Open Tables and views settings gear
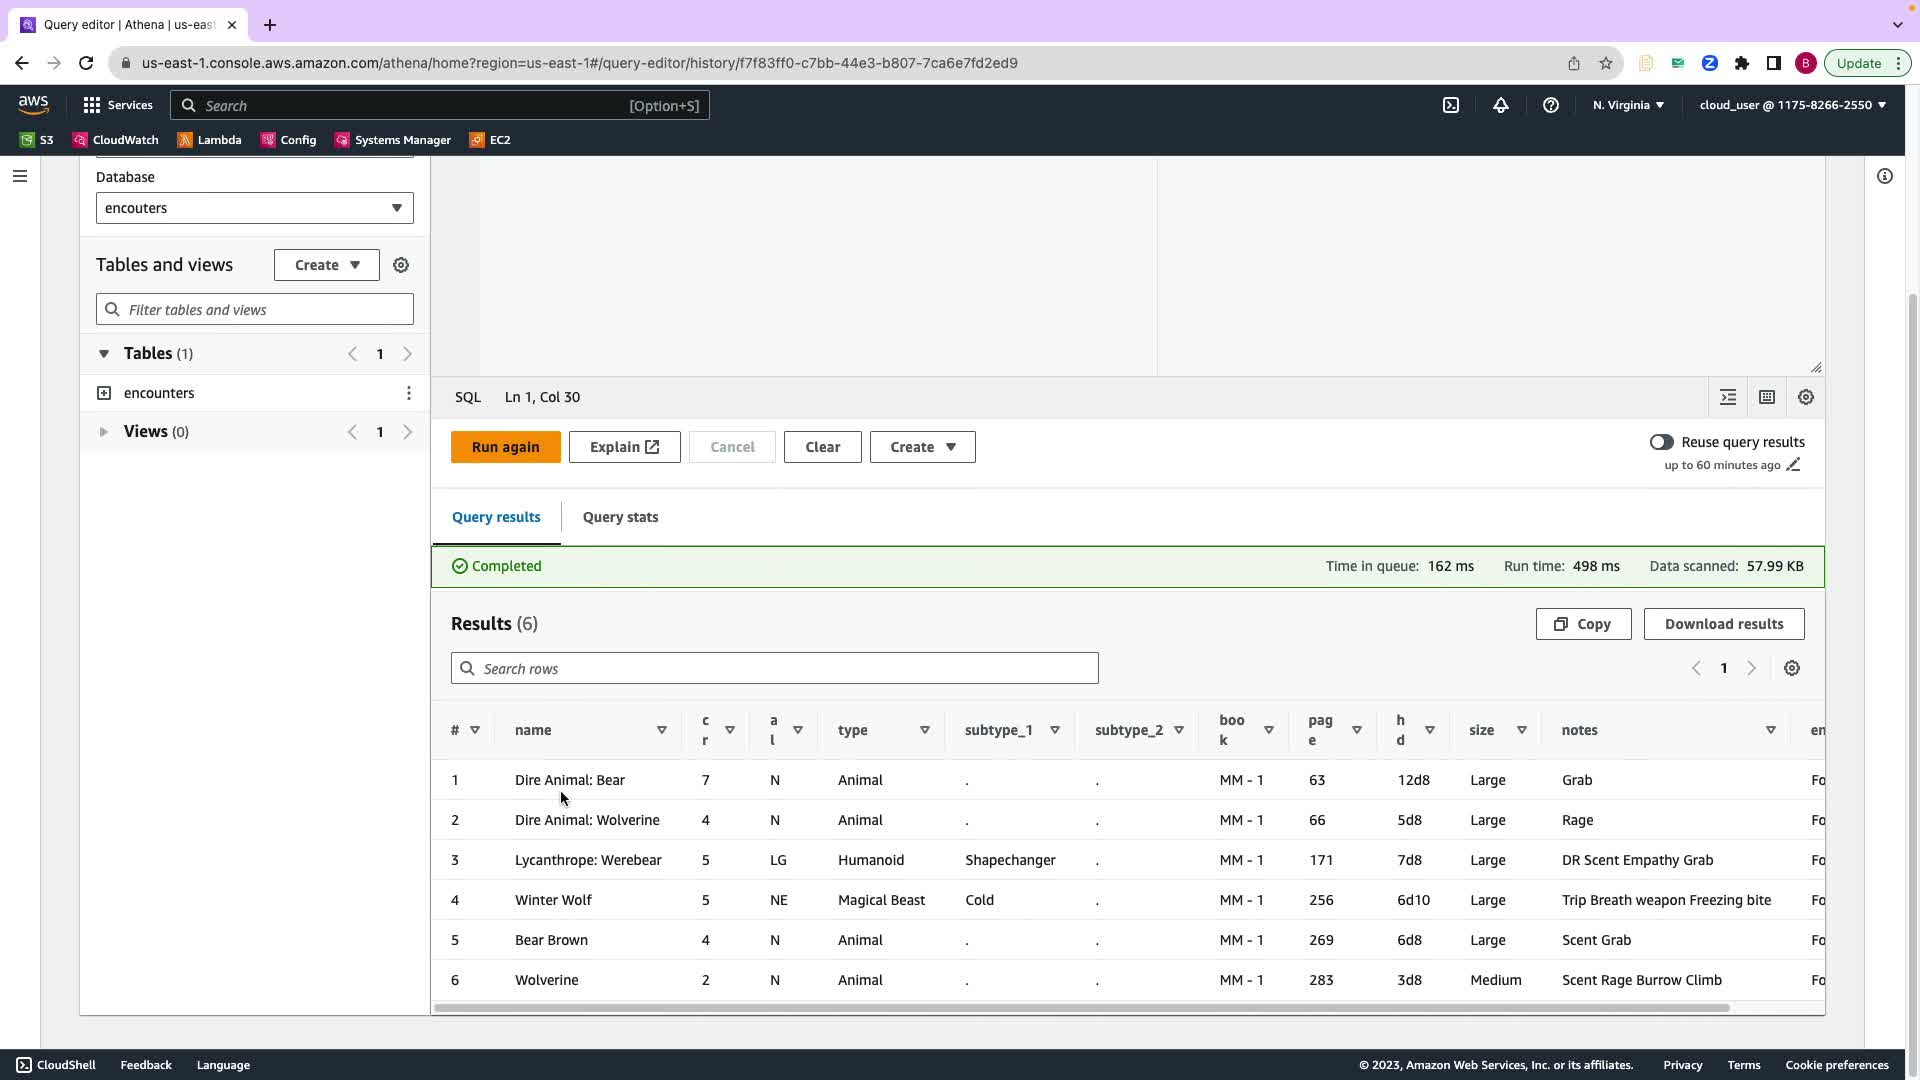Image resolution: width=1920 pixels, height=1080 pixels. point(401,265)
